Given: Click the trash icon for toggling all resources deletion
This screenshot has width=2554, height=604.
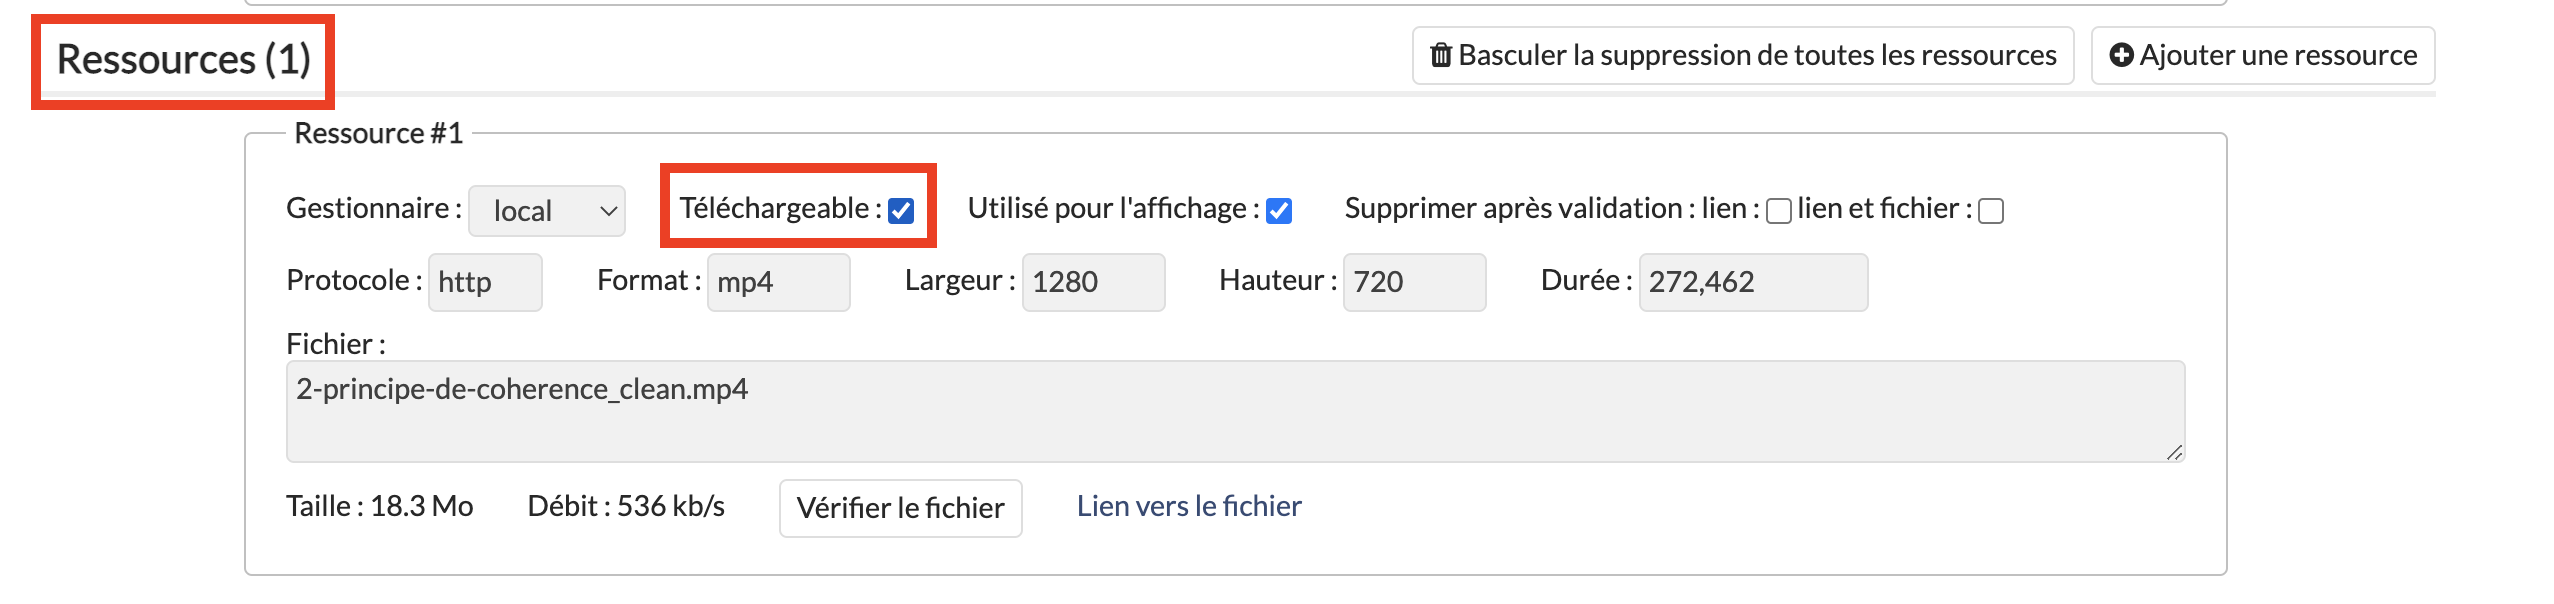Looking at the screenshot, I should coord(1440,55).
